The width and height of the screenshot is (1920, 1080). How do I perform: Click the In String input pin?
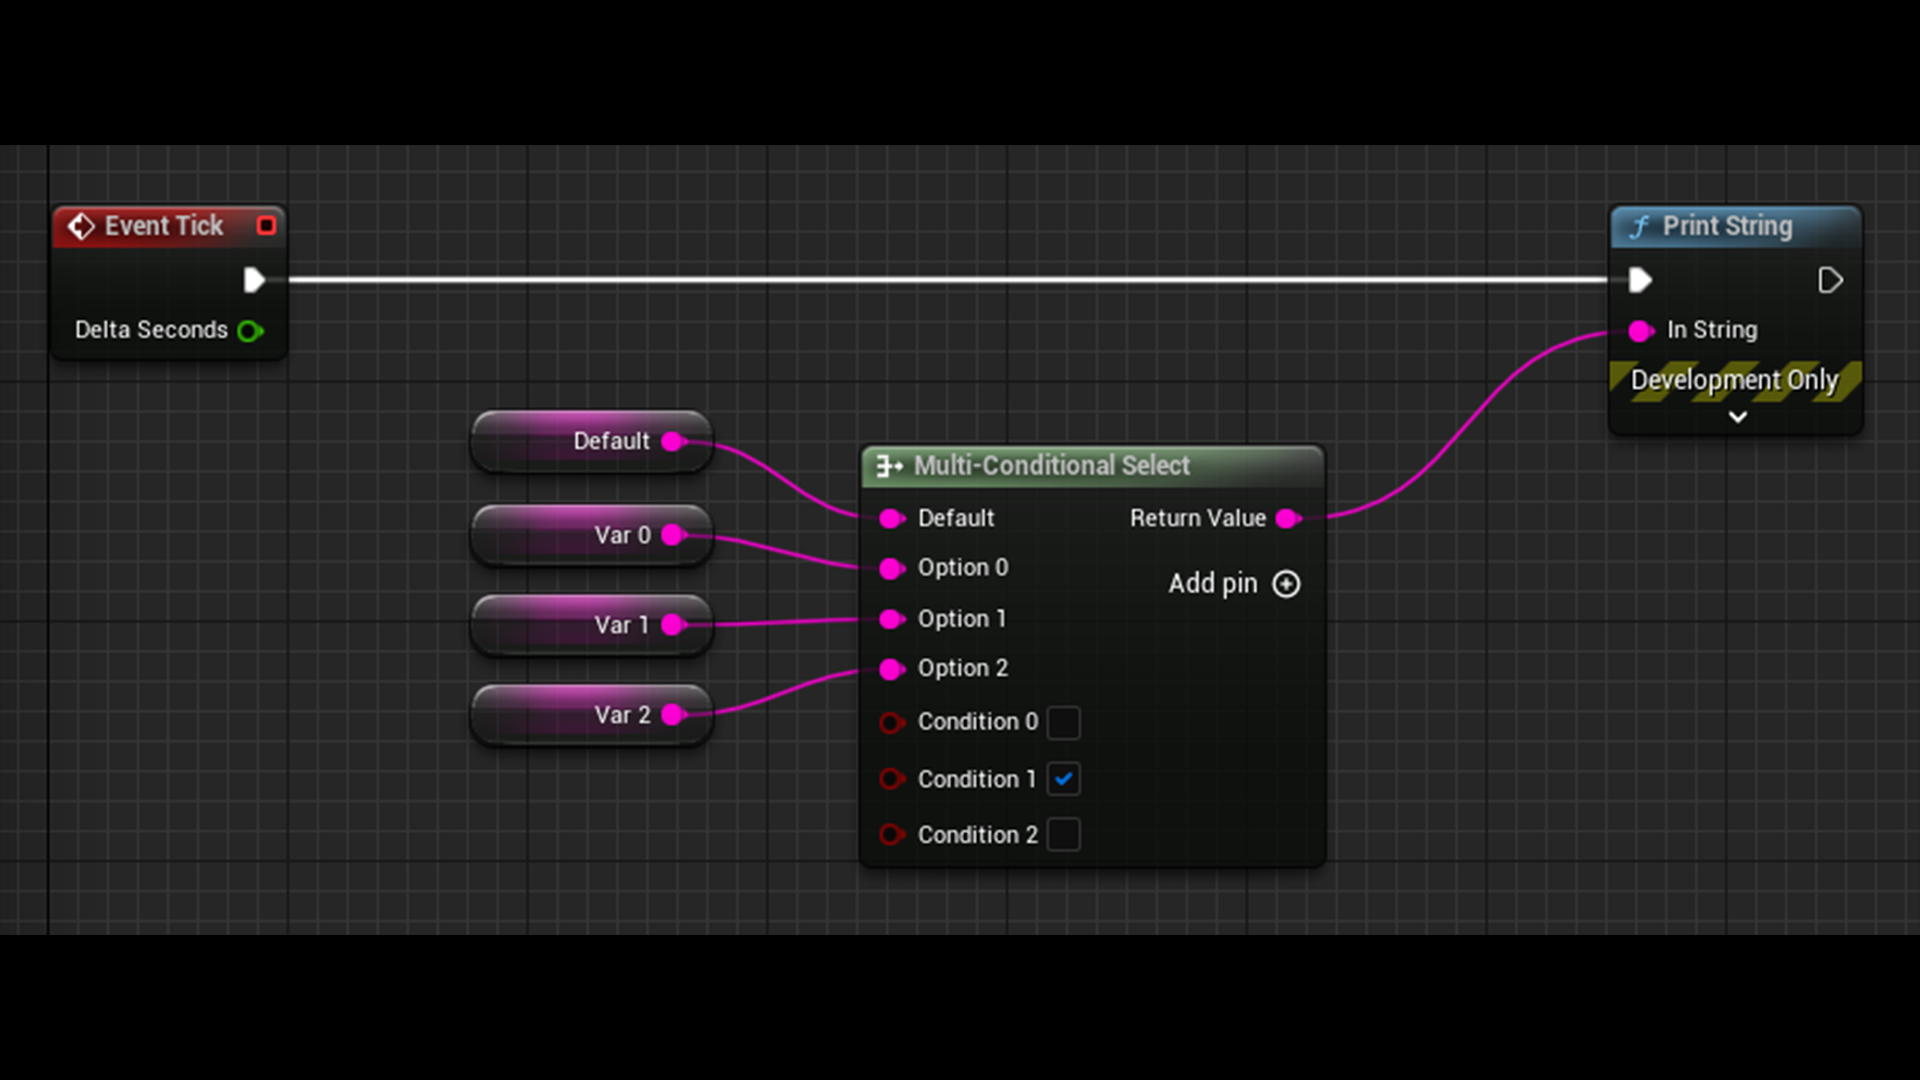pyautogui.click(x=1639, y=330)
